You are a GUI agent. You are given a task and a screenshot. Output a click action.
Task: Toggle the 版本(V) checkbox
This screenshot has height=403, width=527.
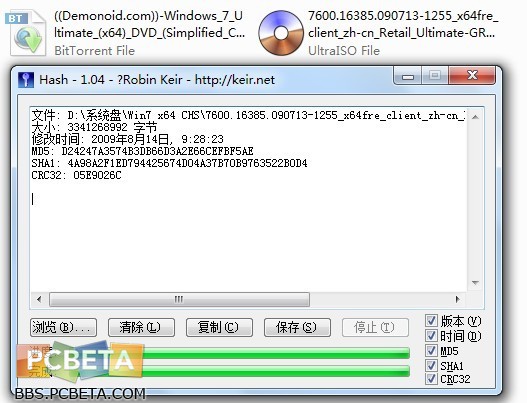431,321
